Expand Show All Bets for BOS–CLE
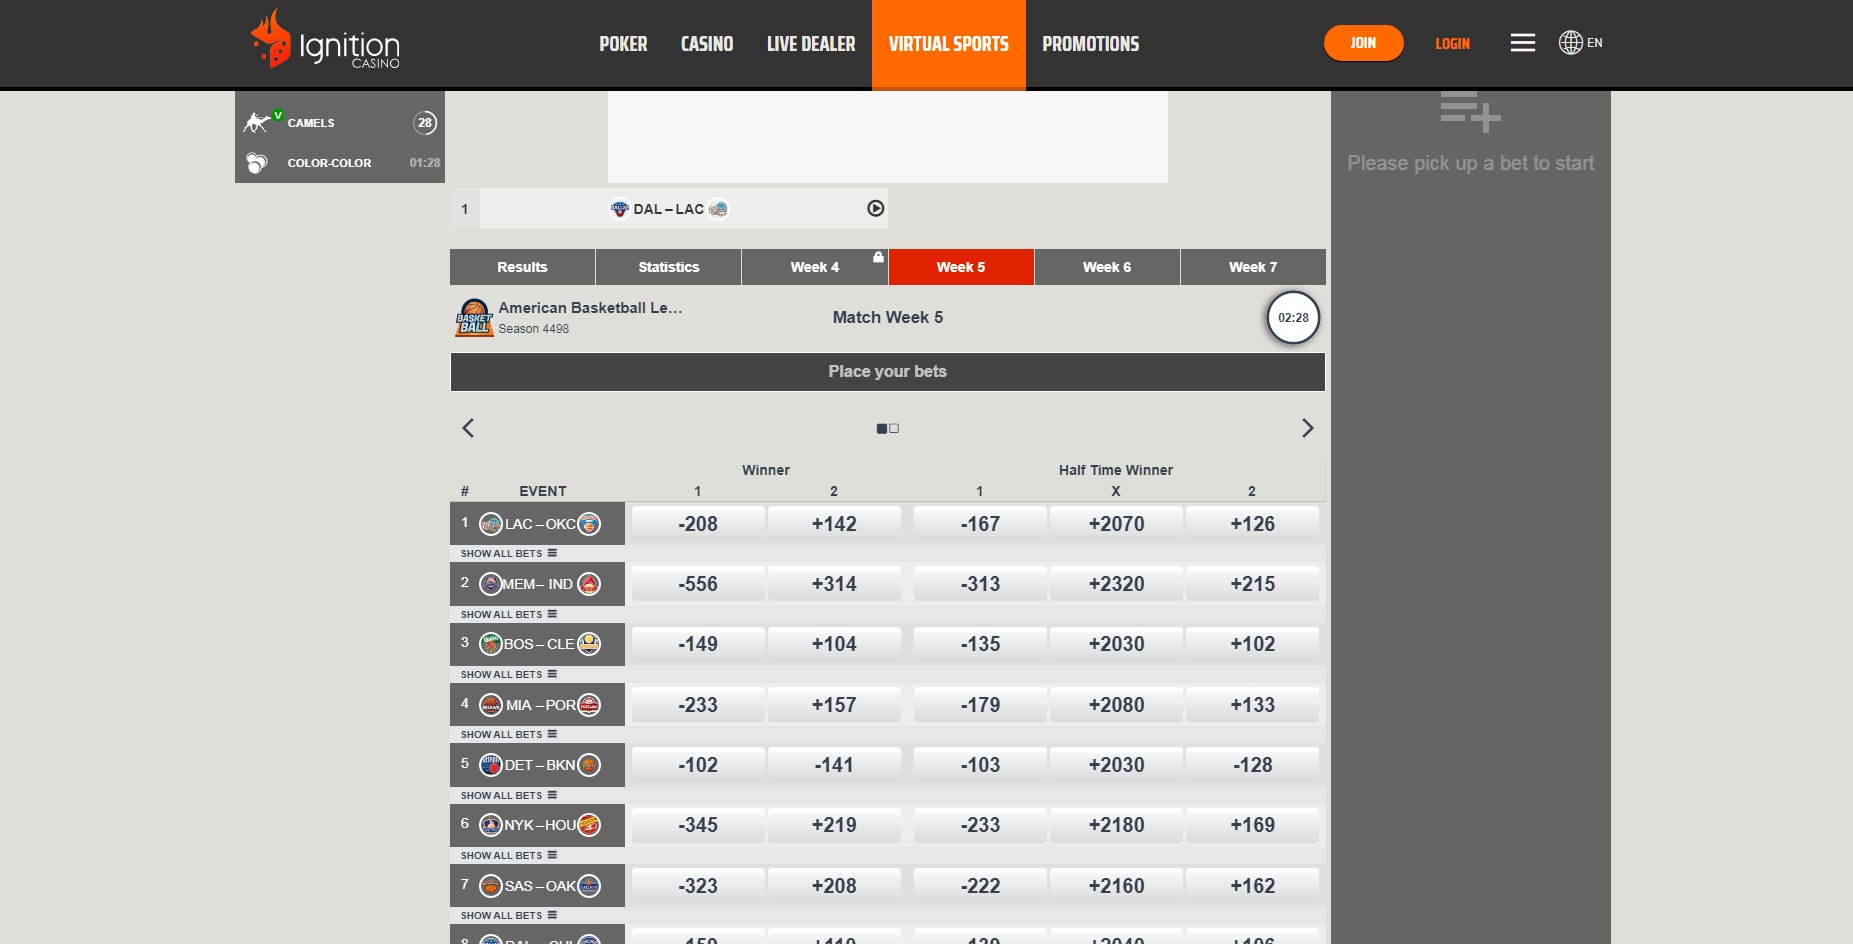Screen dimensions: 1853x944 point(508,674)
